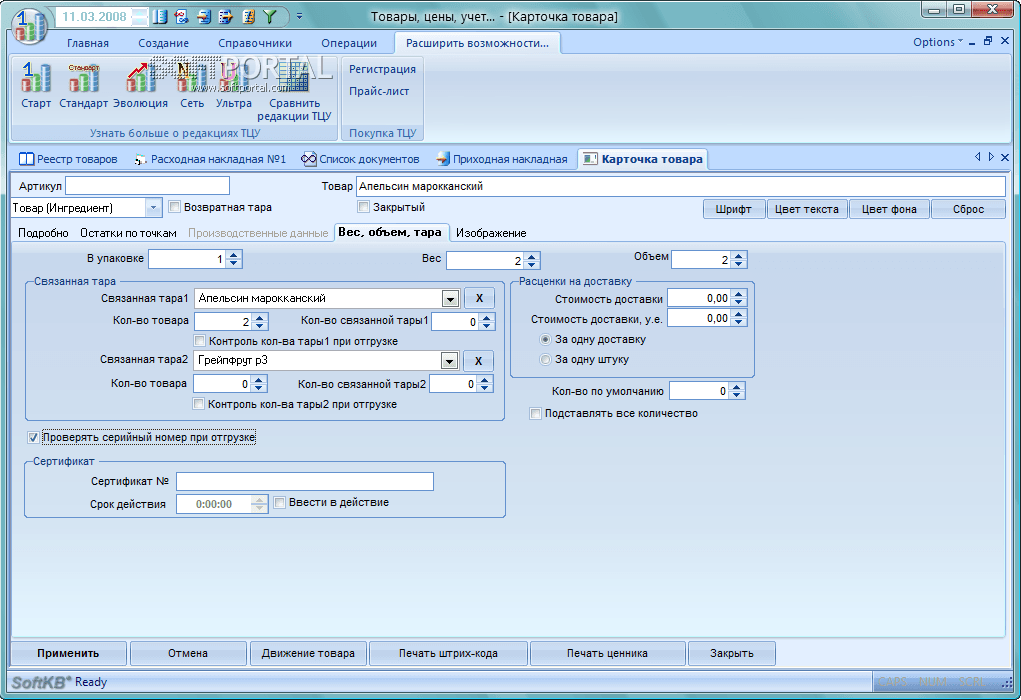Viewport: 1021px width, 700px height.
Task: Click the second quick-access document link icon
Action: [x=182, y=17]
